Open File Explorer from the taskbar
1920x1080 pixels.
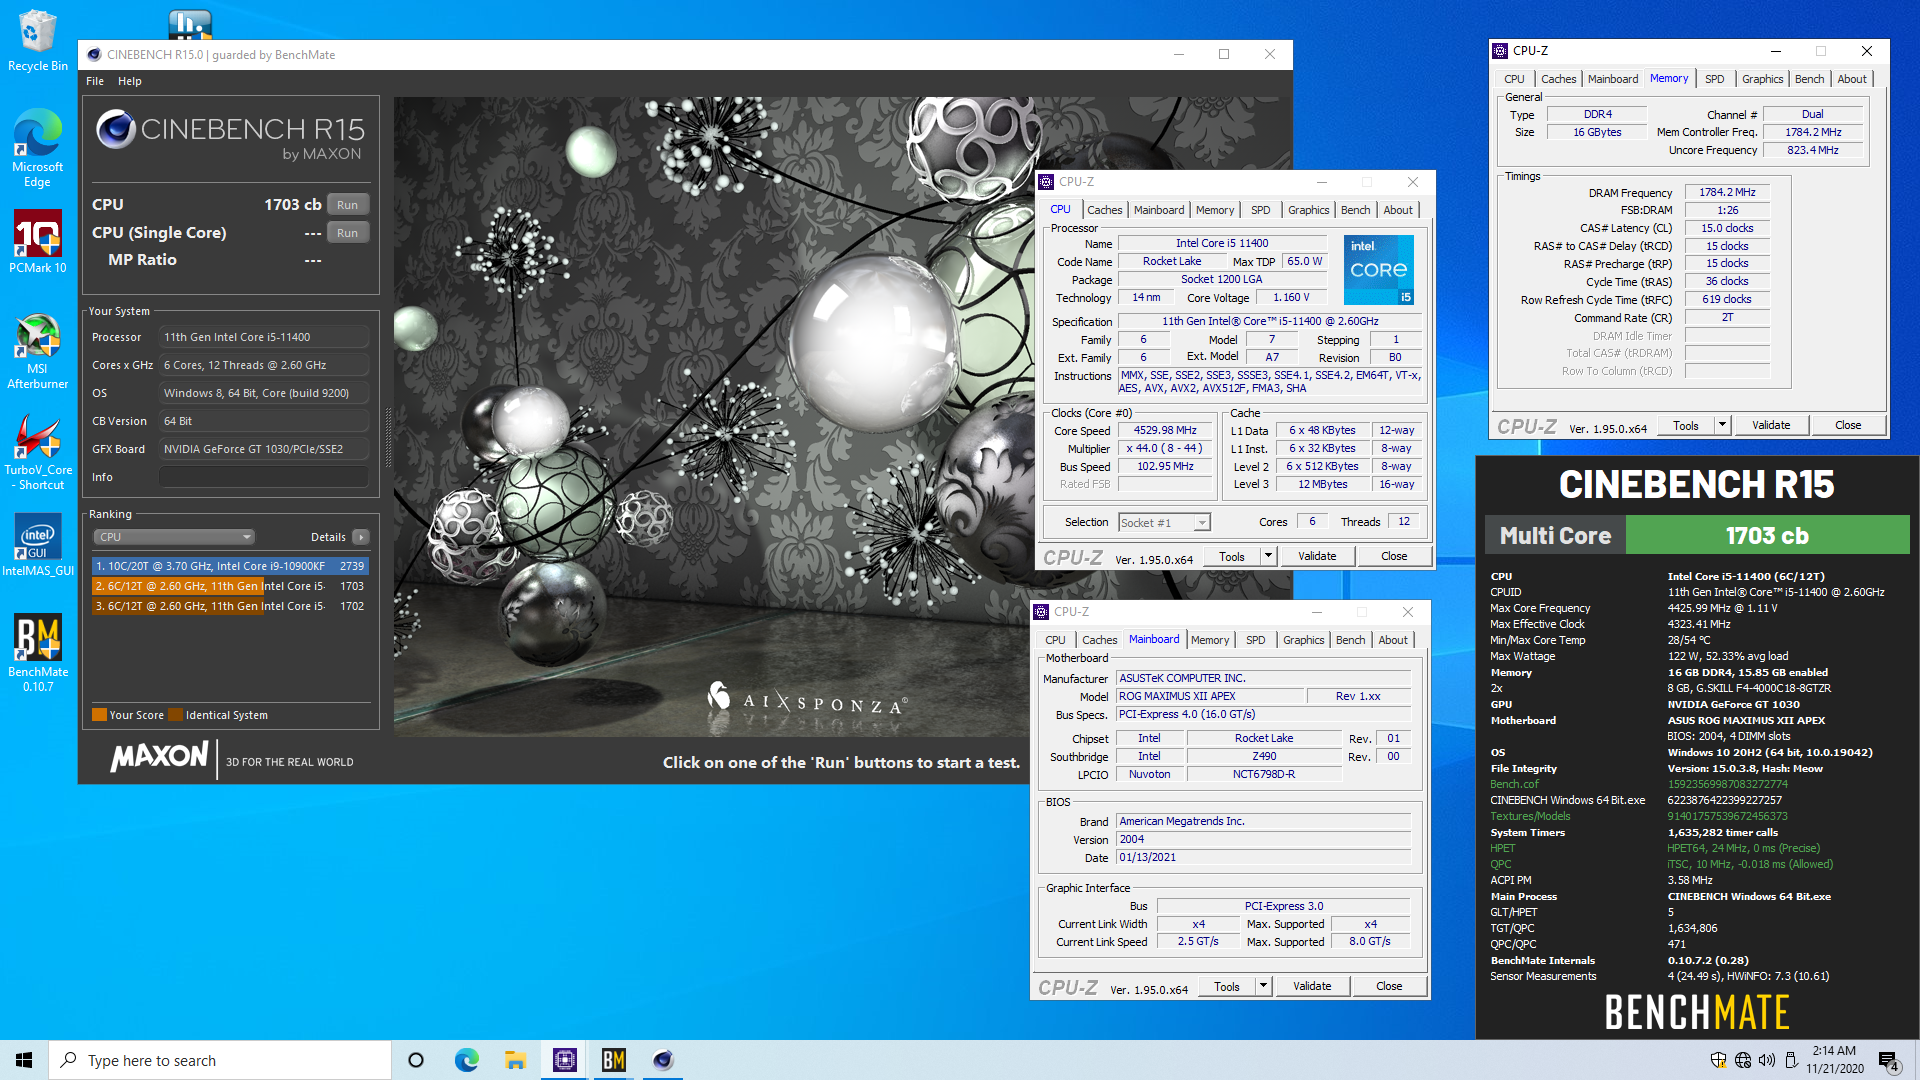[515, 1060]
